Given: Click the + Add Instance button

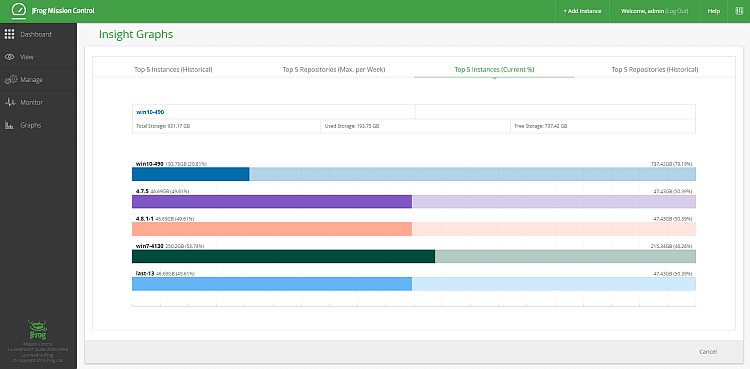Looking at the screenshot, I should (x=582, y=11).
